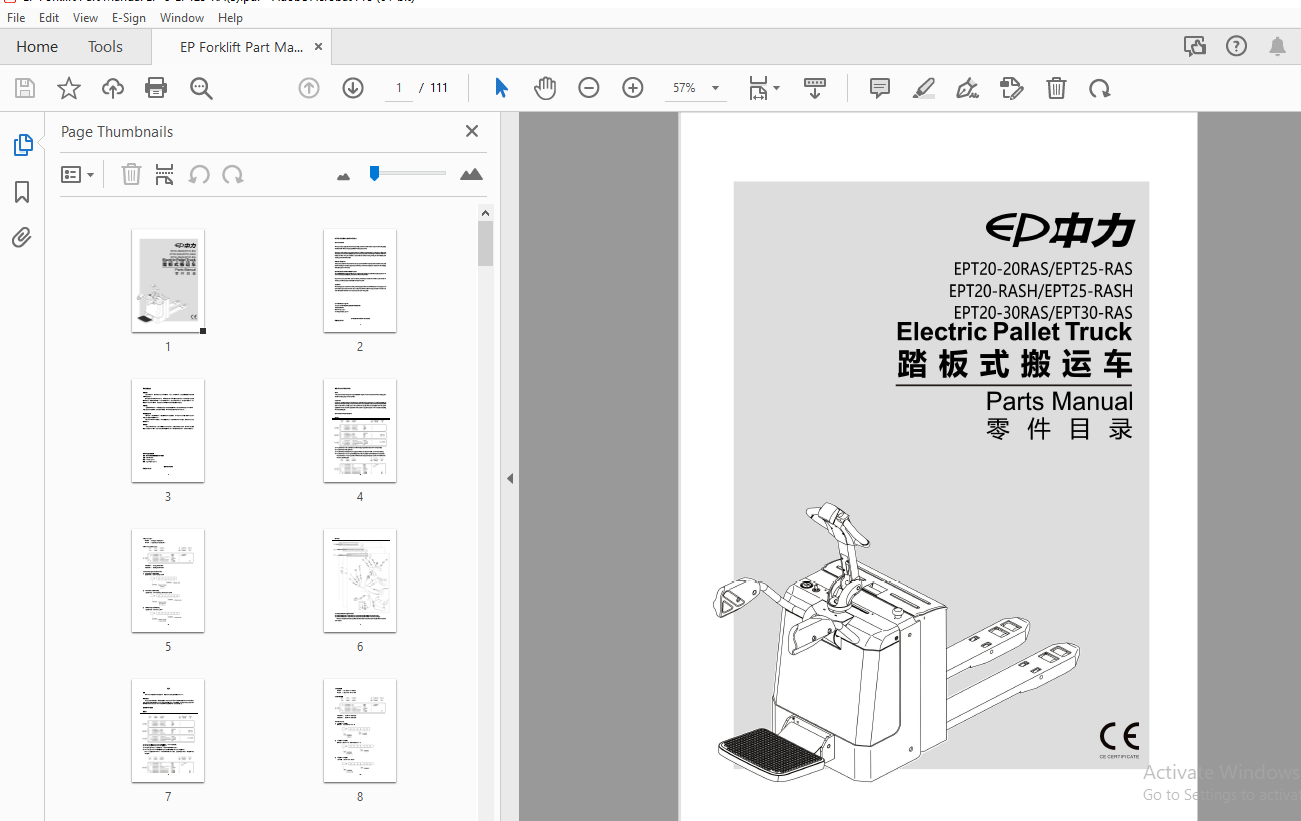Activate the Hand pan tool
Image resolution: width=1301 pixels, height=821 pixels.
pos(544,88)
